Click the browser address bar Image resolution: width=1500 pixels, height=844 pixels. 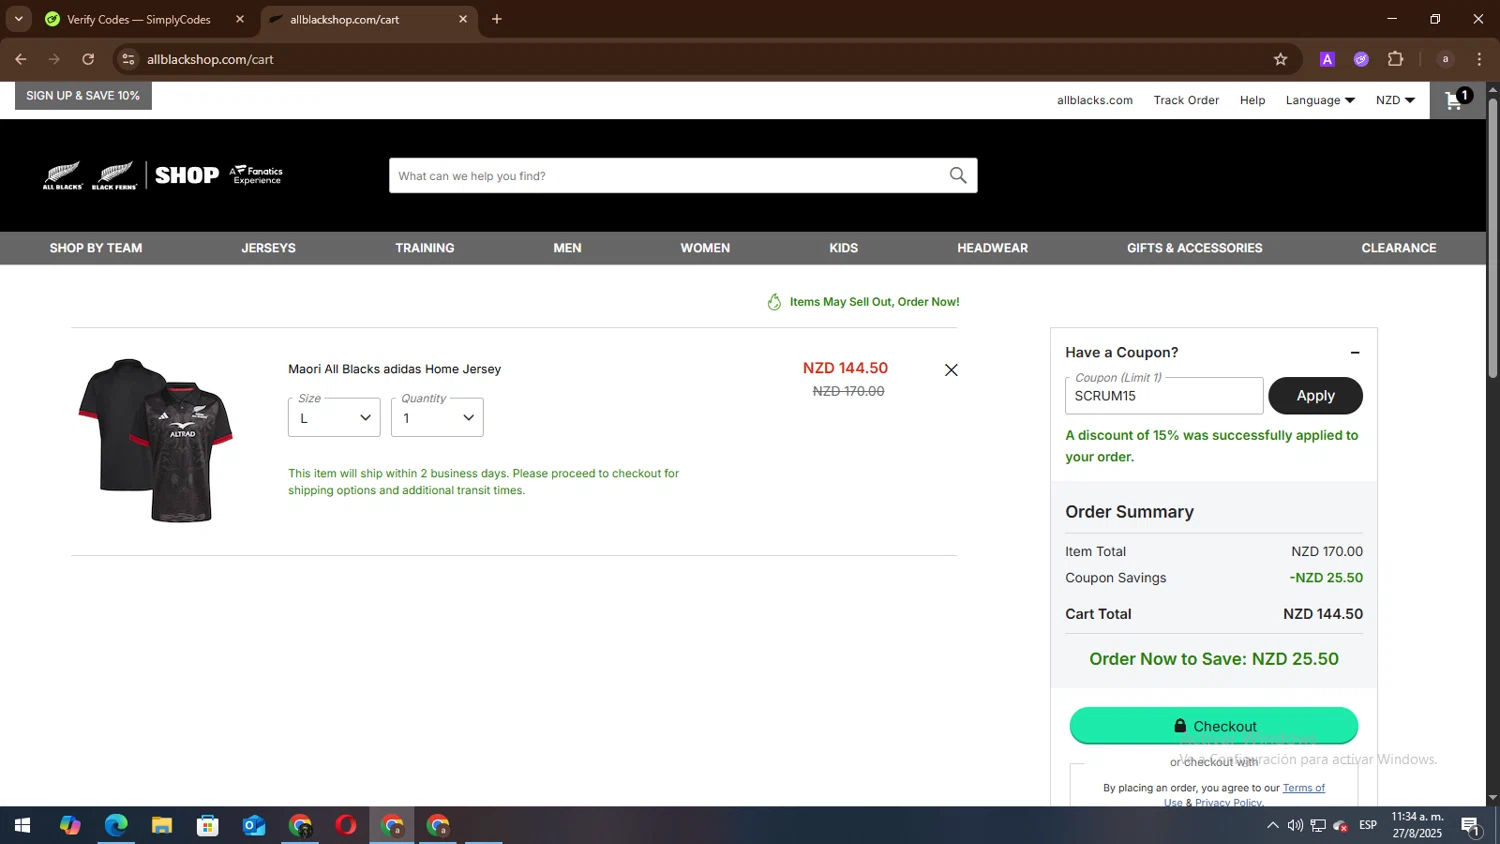700,59
